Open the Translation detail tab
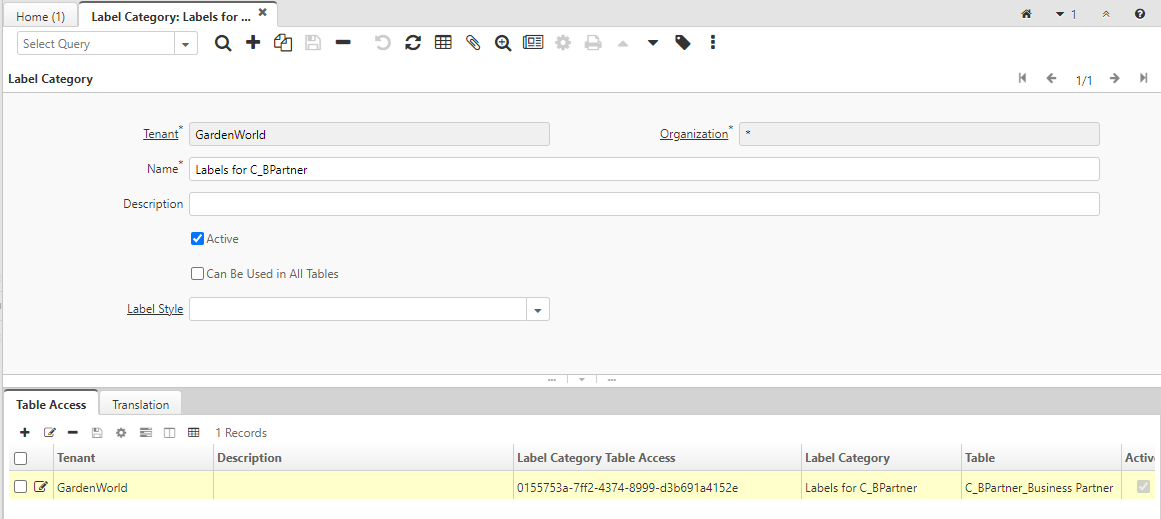The height and width of the screenshot is (519, 1161). [141, 404]
